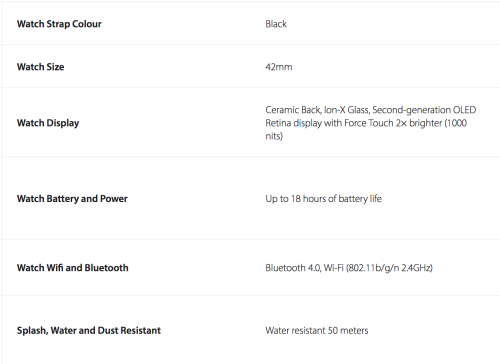Select the Watch Strap Colour label

(59, 24)
